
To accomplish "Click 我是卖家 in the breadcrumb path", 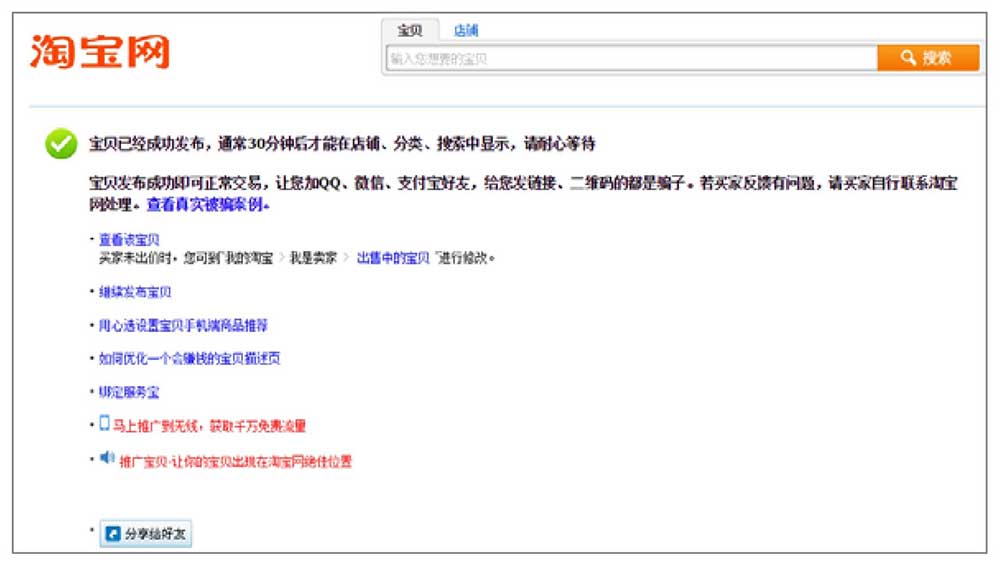I will pyautogui.click(x=312, y=257).
